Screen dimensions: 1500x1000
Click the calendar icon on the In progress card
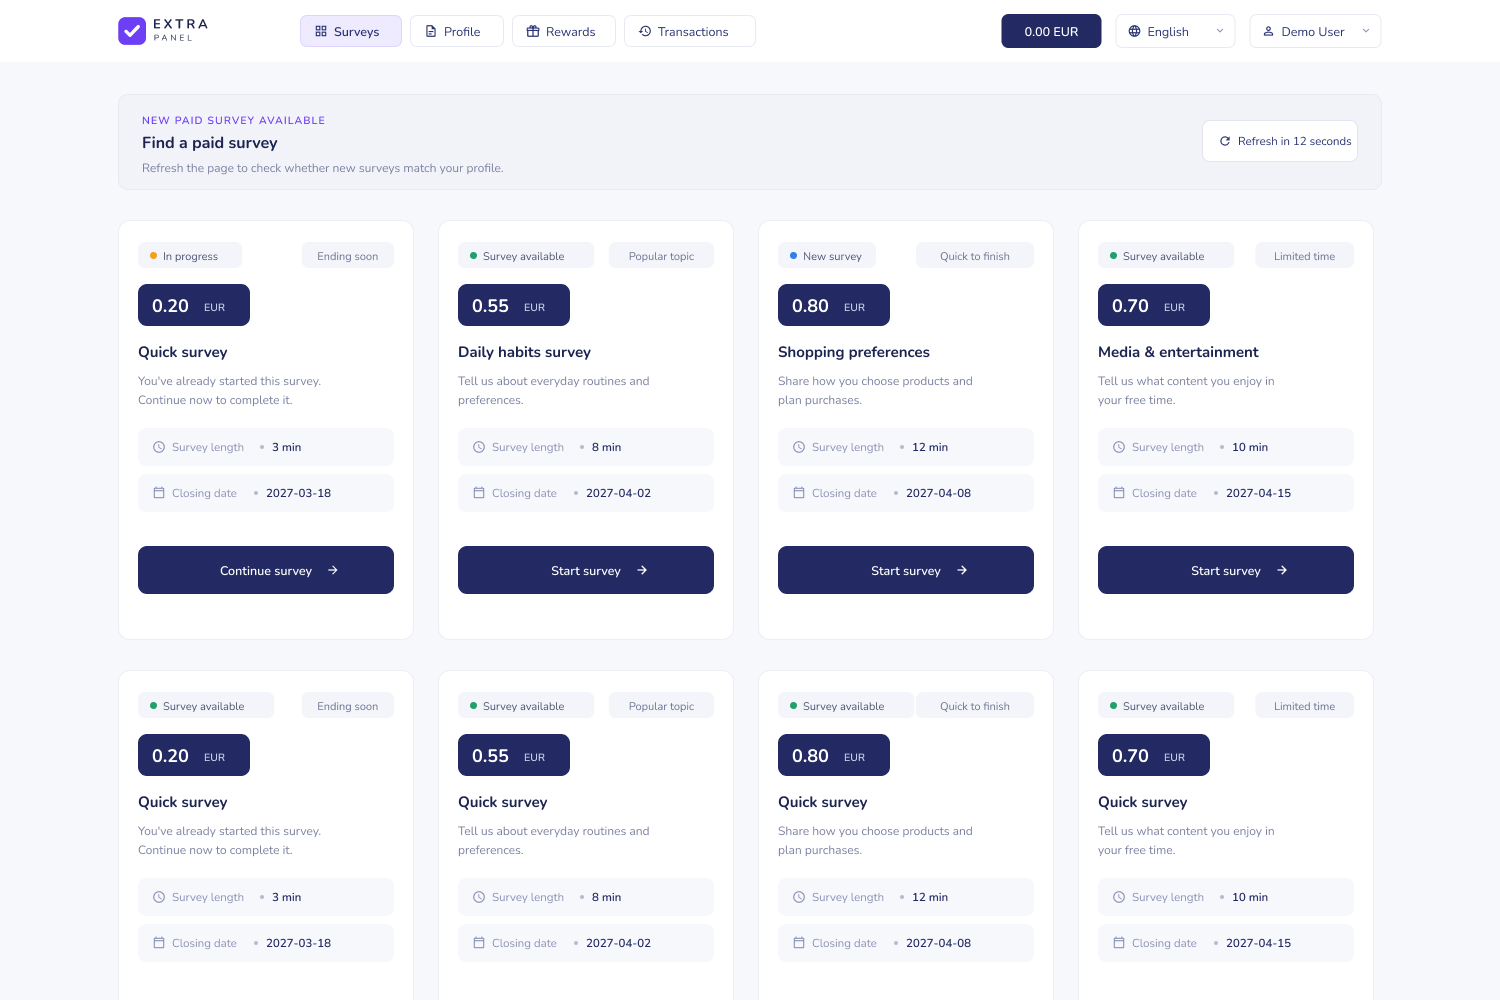(x=159, y=493)
